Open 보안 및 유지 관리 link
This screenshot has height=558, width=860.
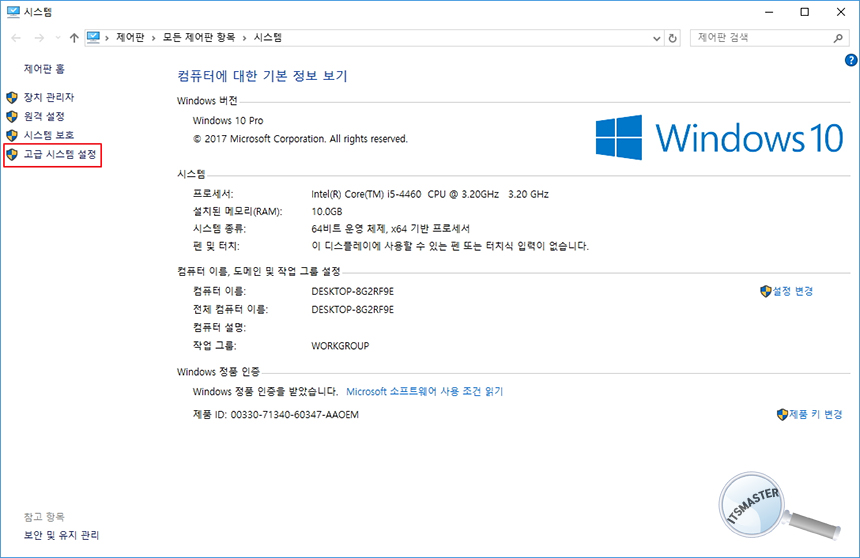61,535
